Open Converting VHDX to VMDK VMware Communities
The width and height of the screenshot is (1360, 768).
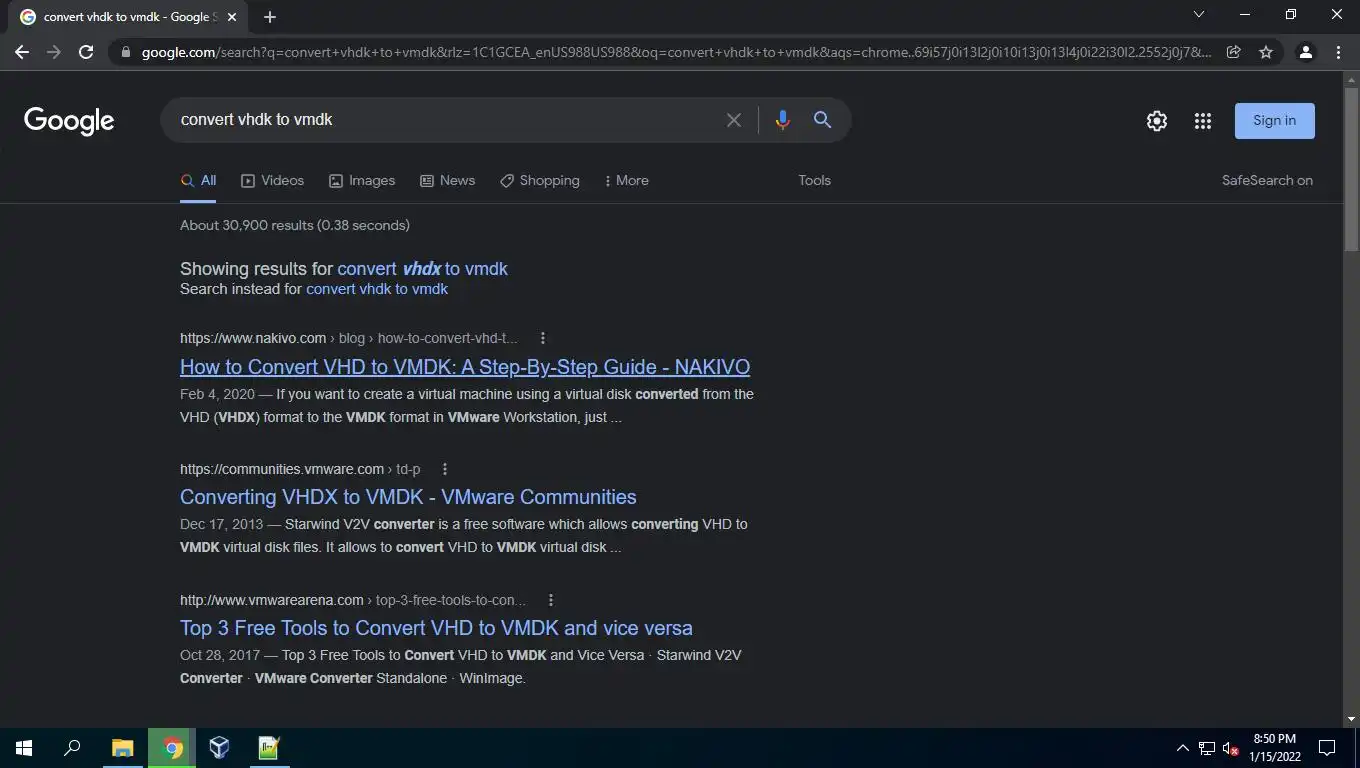click(x=408, y=497)
